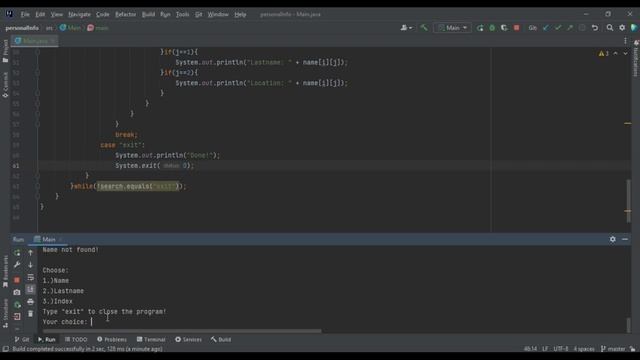Select the Main.java editor tab
640x360 pixels.
click(x=34, y=41)
